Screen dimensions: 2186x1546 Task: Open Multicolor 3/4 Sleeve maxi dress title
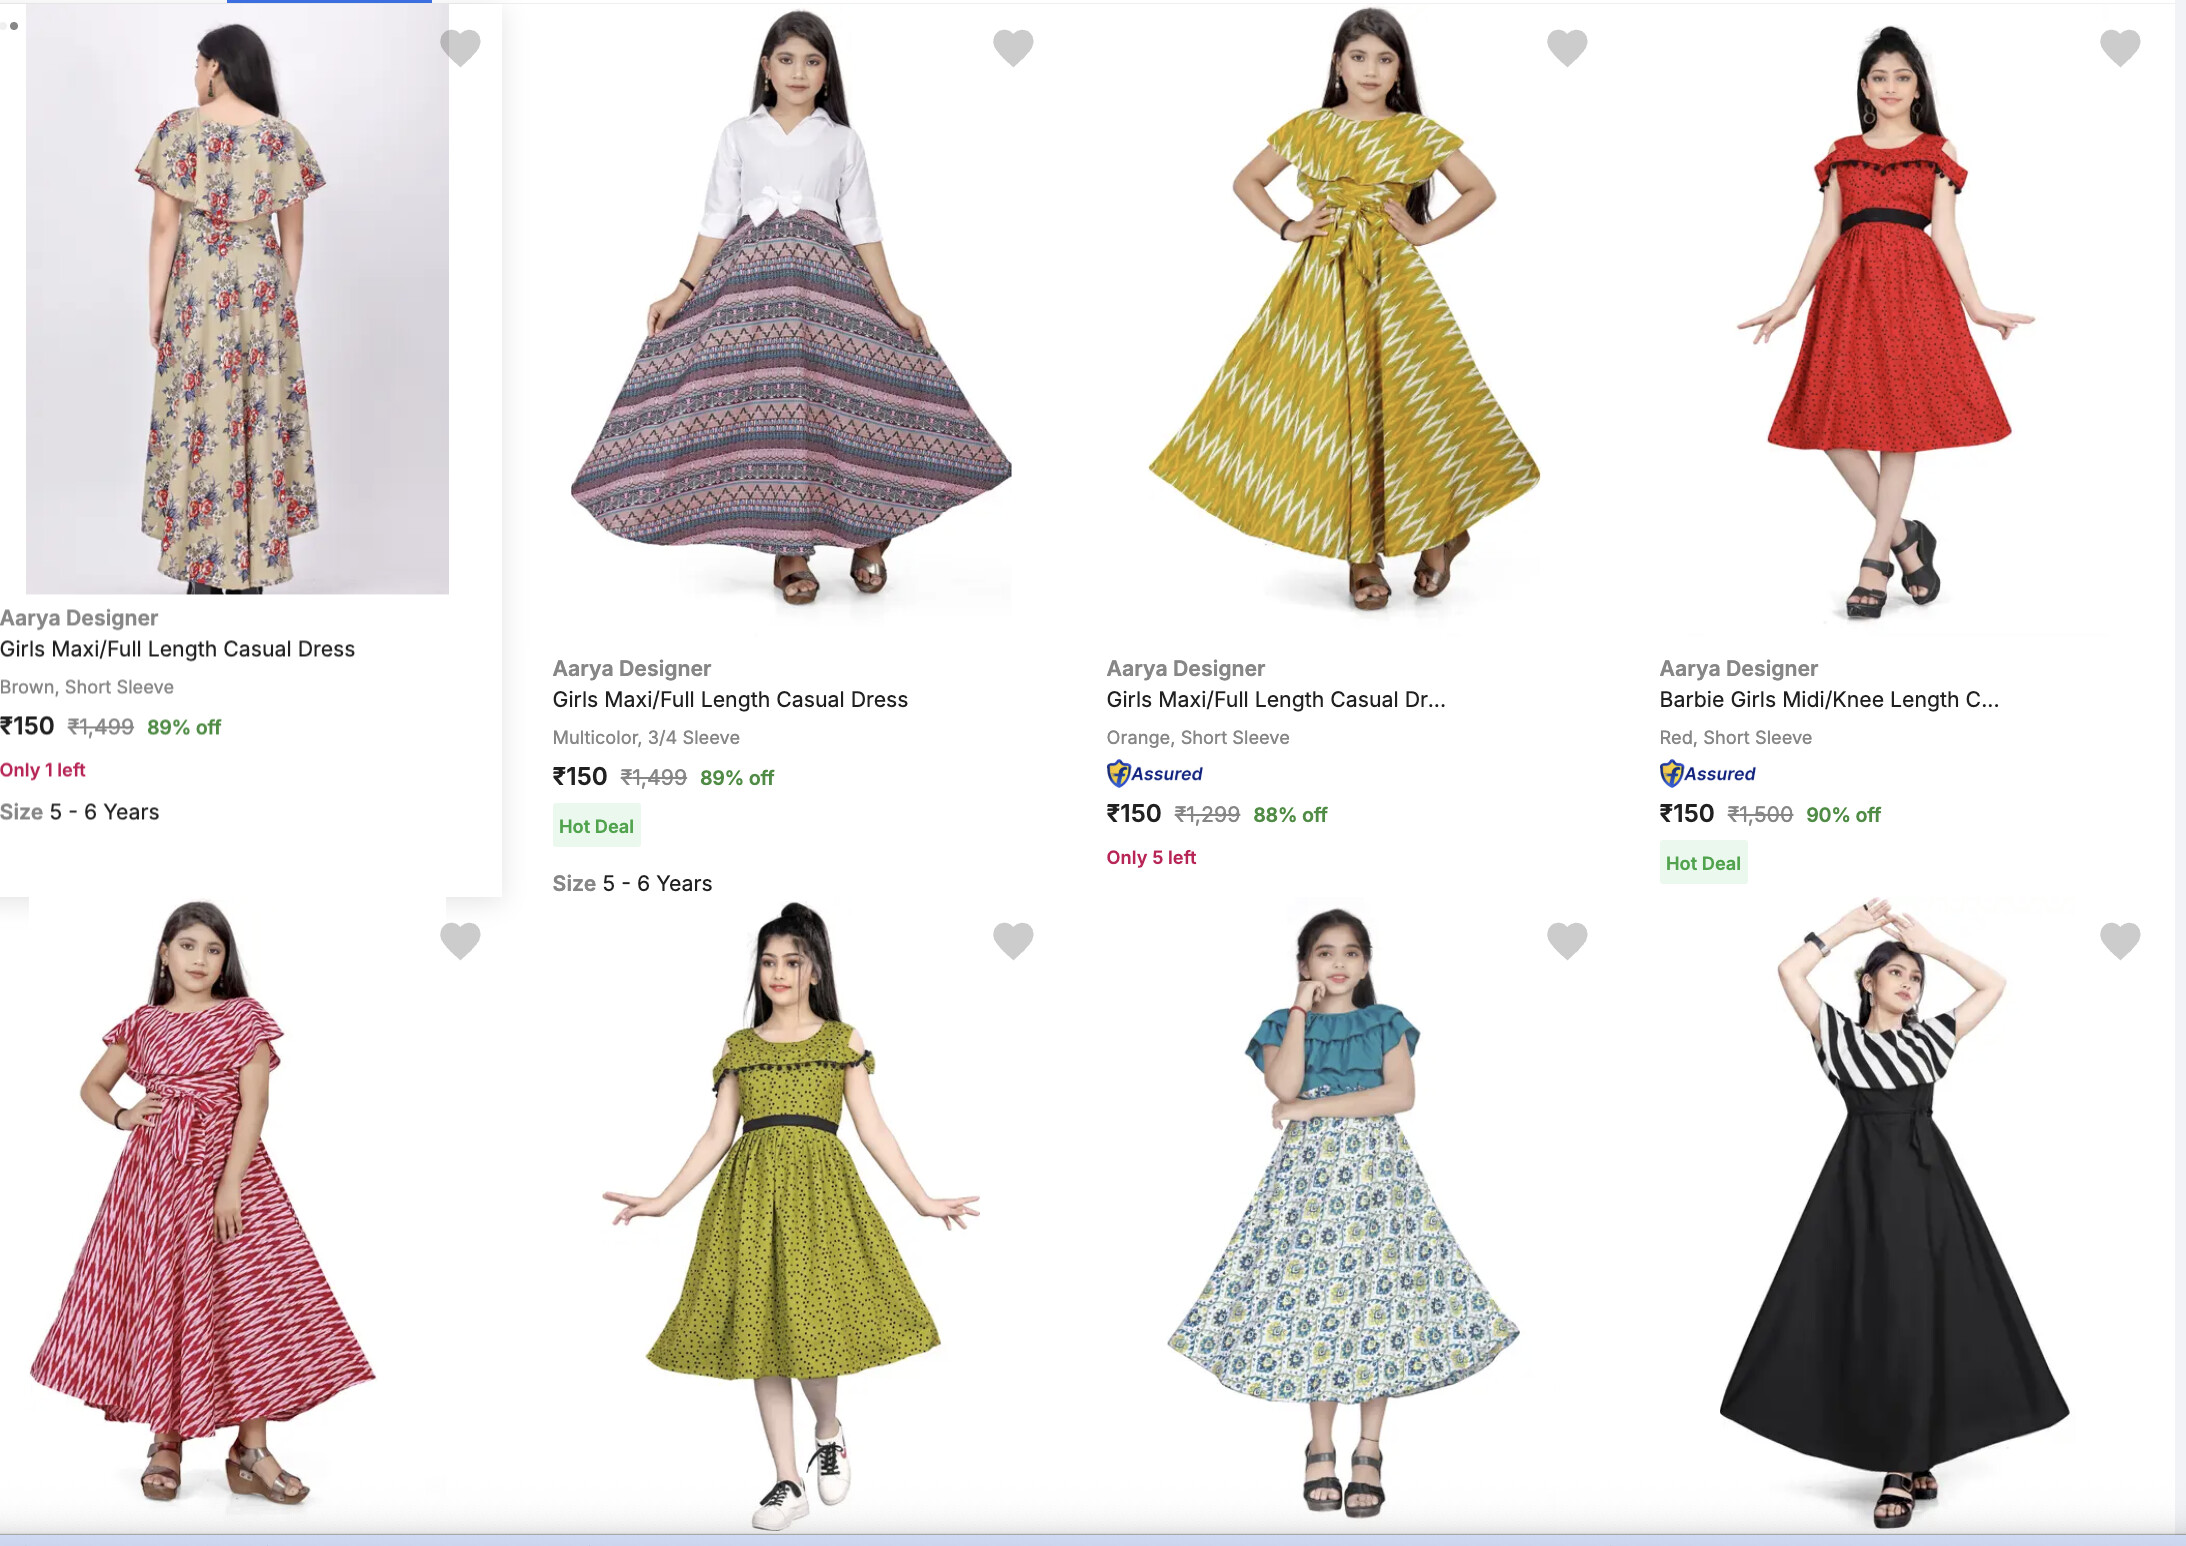(x=730, y=700)
